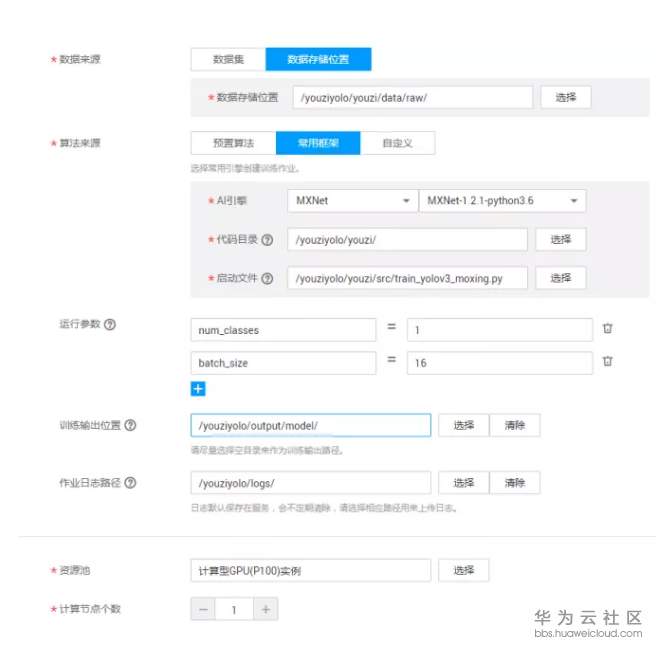
Task: Click the help icon beside 作业日志路径
Action: [x=131, y=483]
